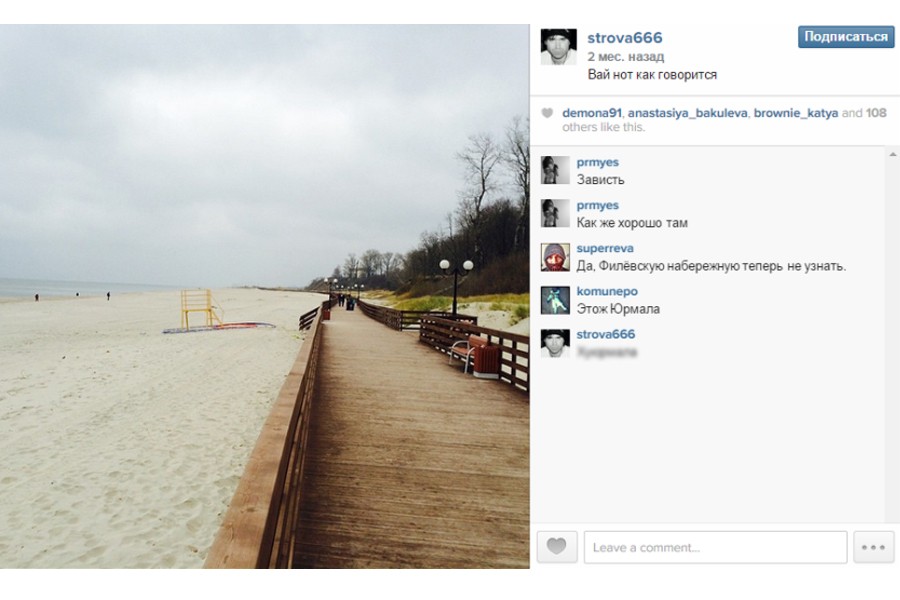Open demona91 profile from likes
The width and height of the screenshot is (900, 600).
pos(592,113)
